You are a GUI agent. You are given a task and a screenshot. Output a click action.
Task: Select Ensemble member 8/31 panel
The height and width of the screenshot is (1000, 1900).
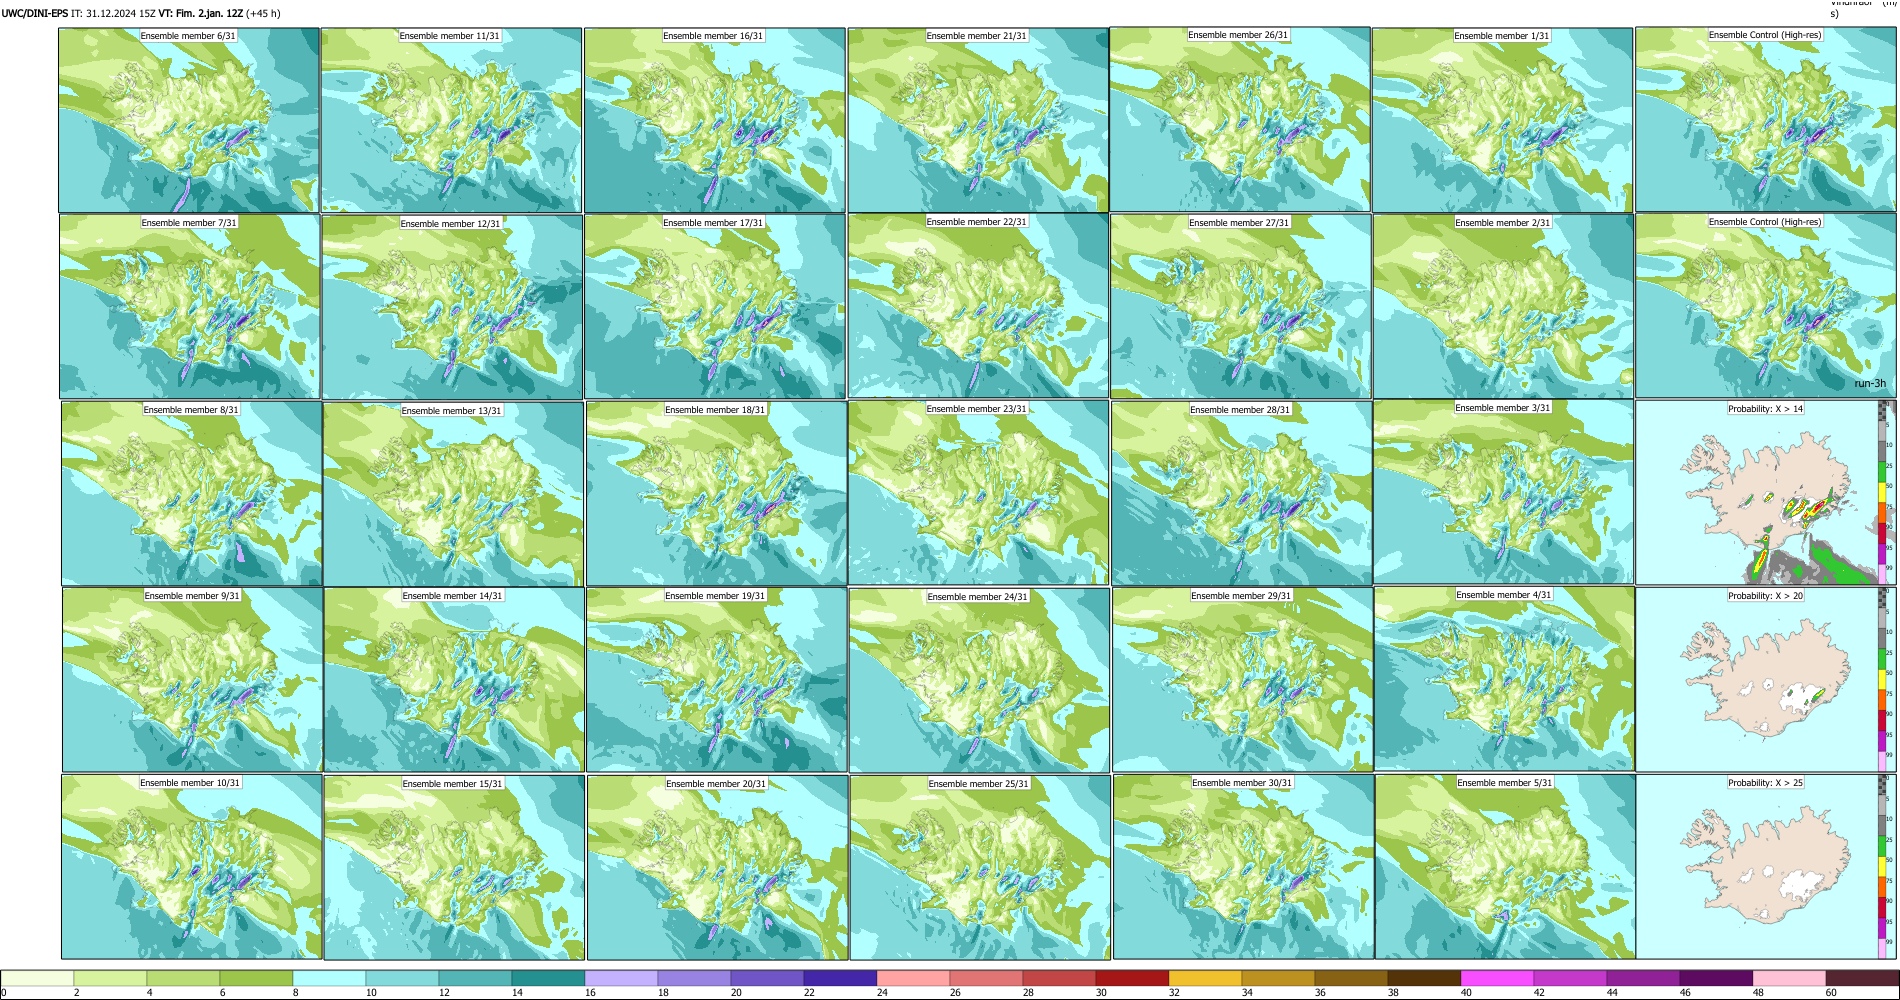click(x=192, y=494)
